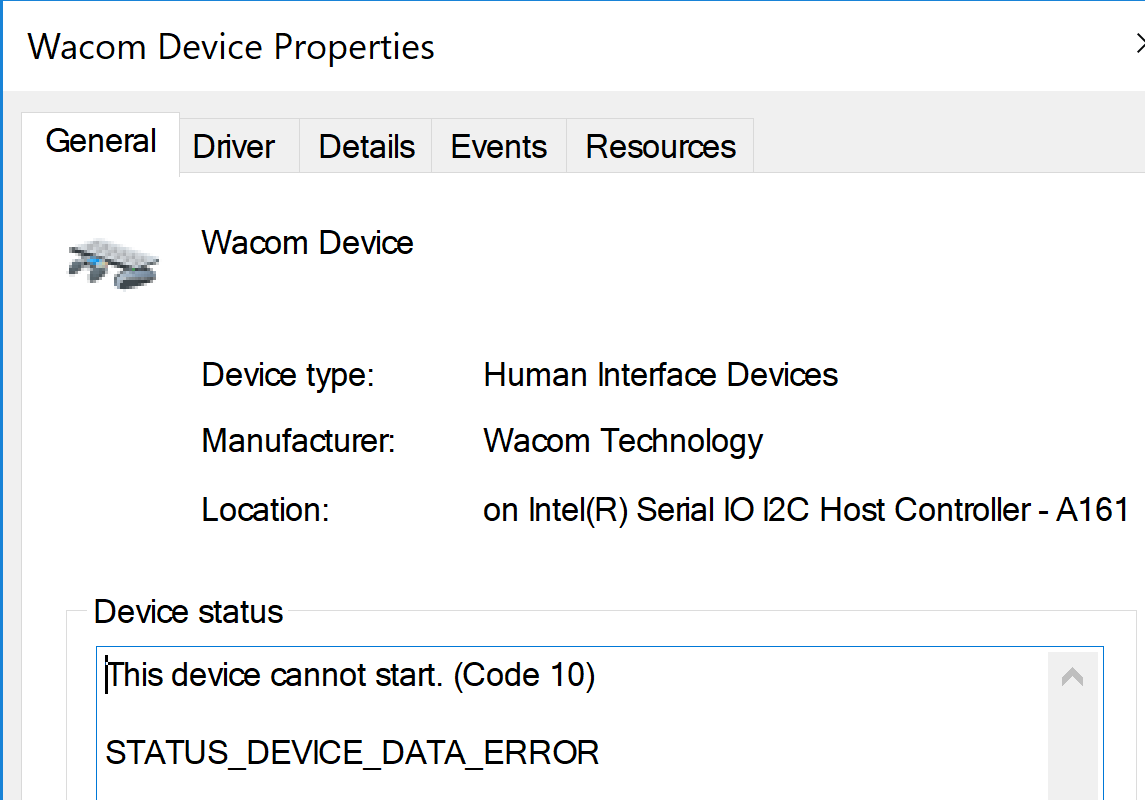
Task: Go to the Events tab
Action: (x=498, y=147)
